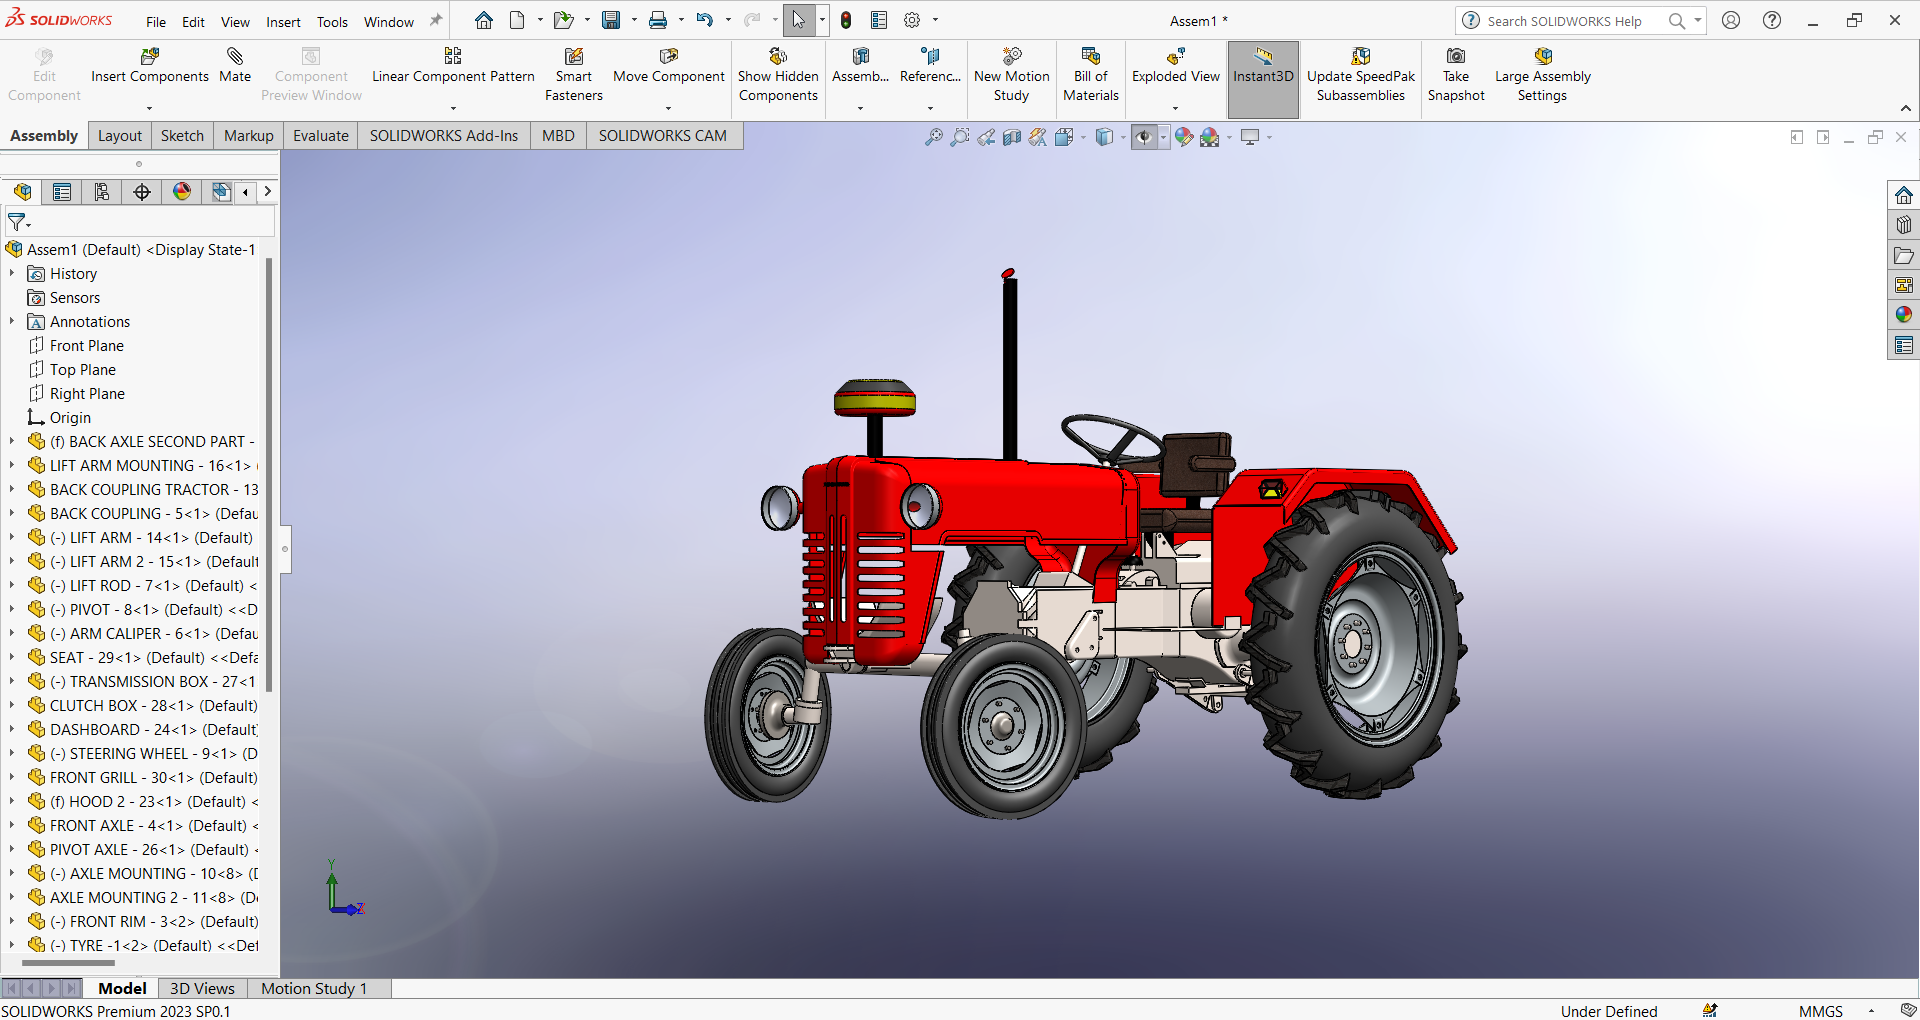
Task: Open Large Assembly Settings
Action: pos(1543,75)
